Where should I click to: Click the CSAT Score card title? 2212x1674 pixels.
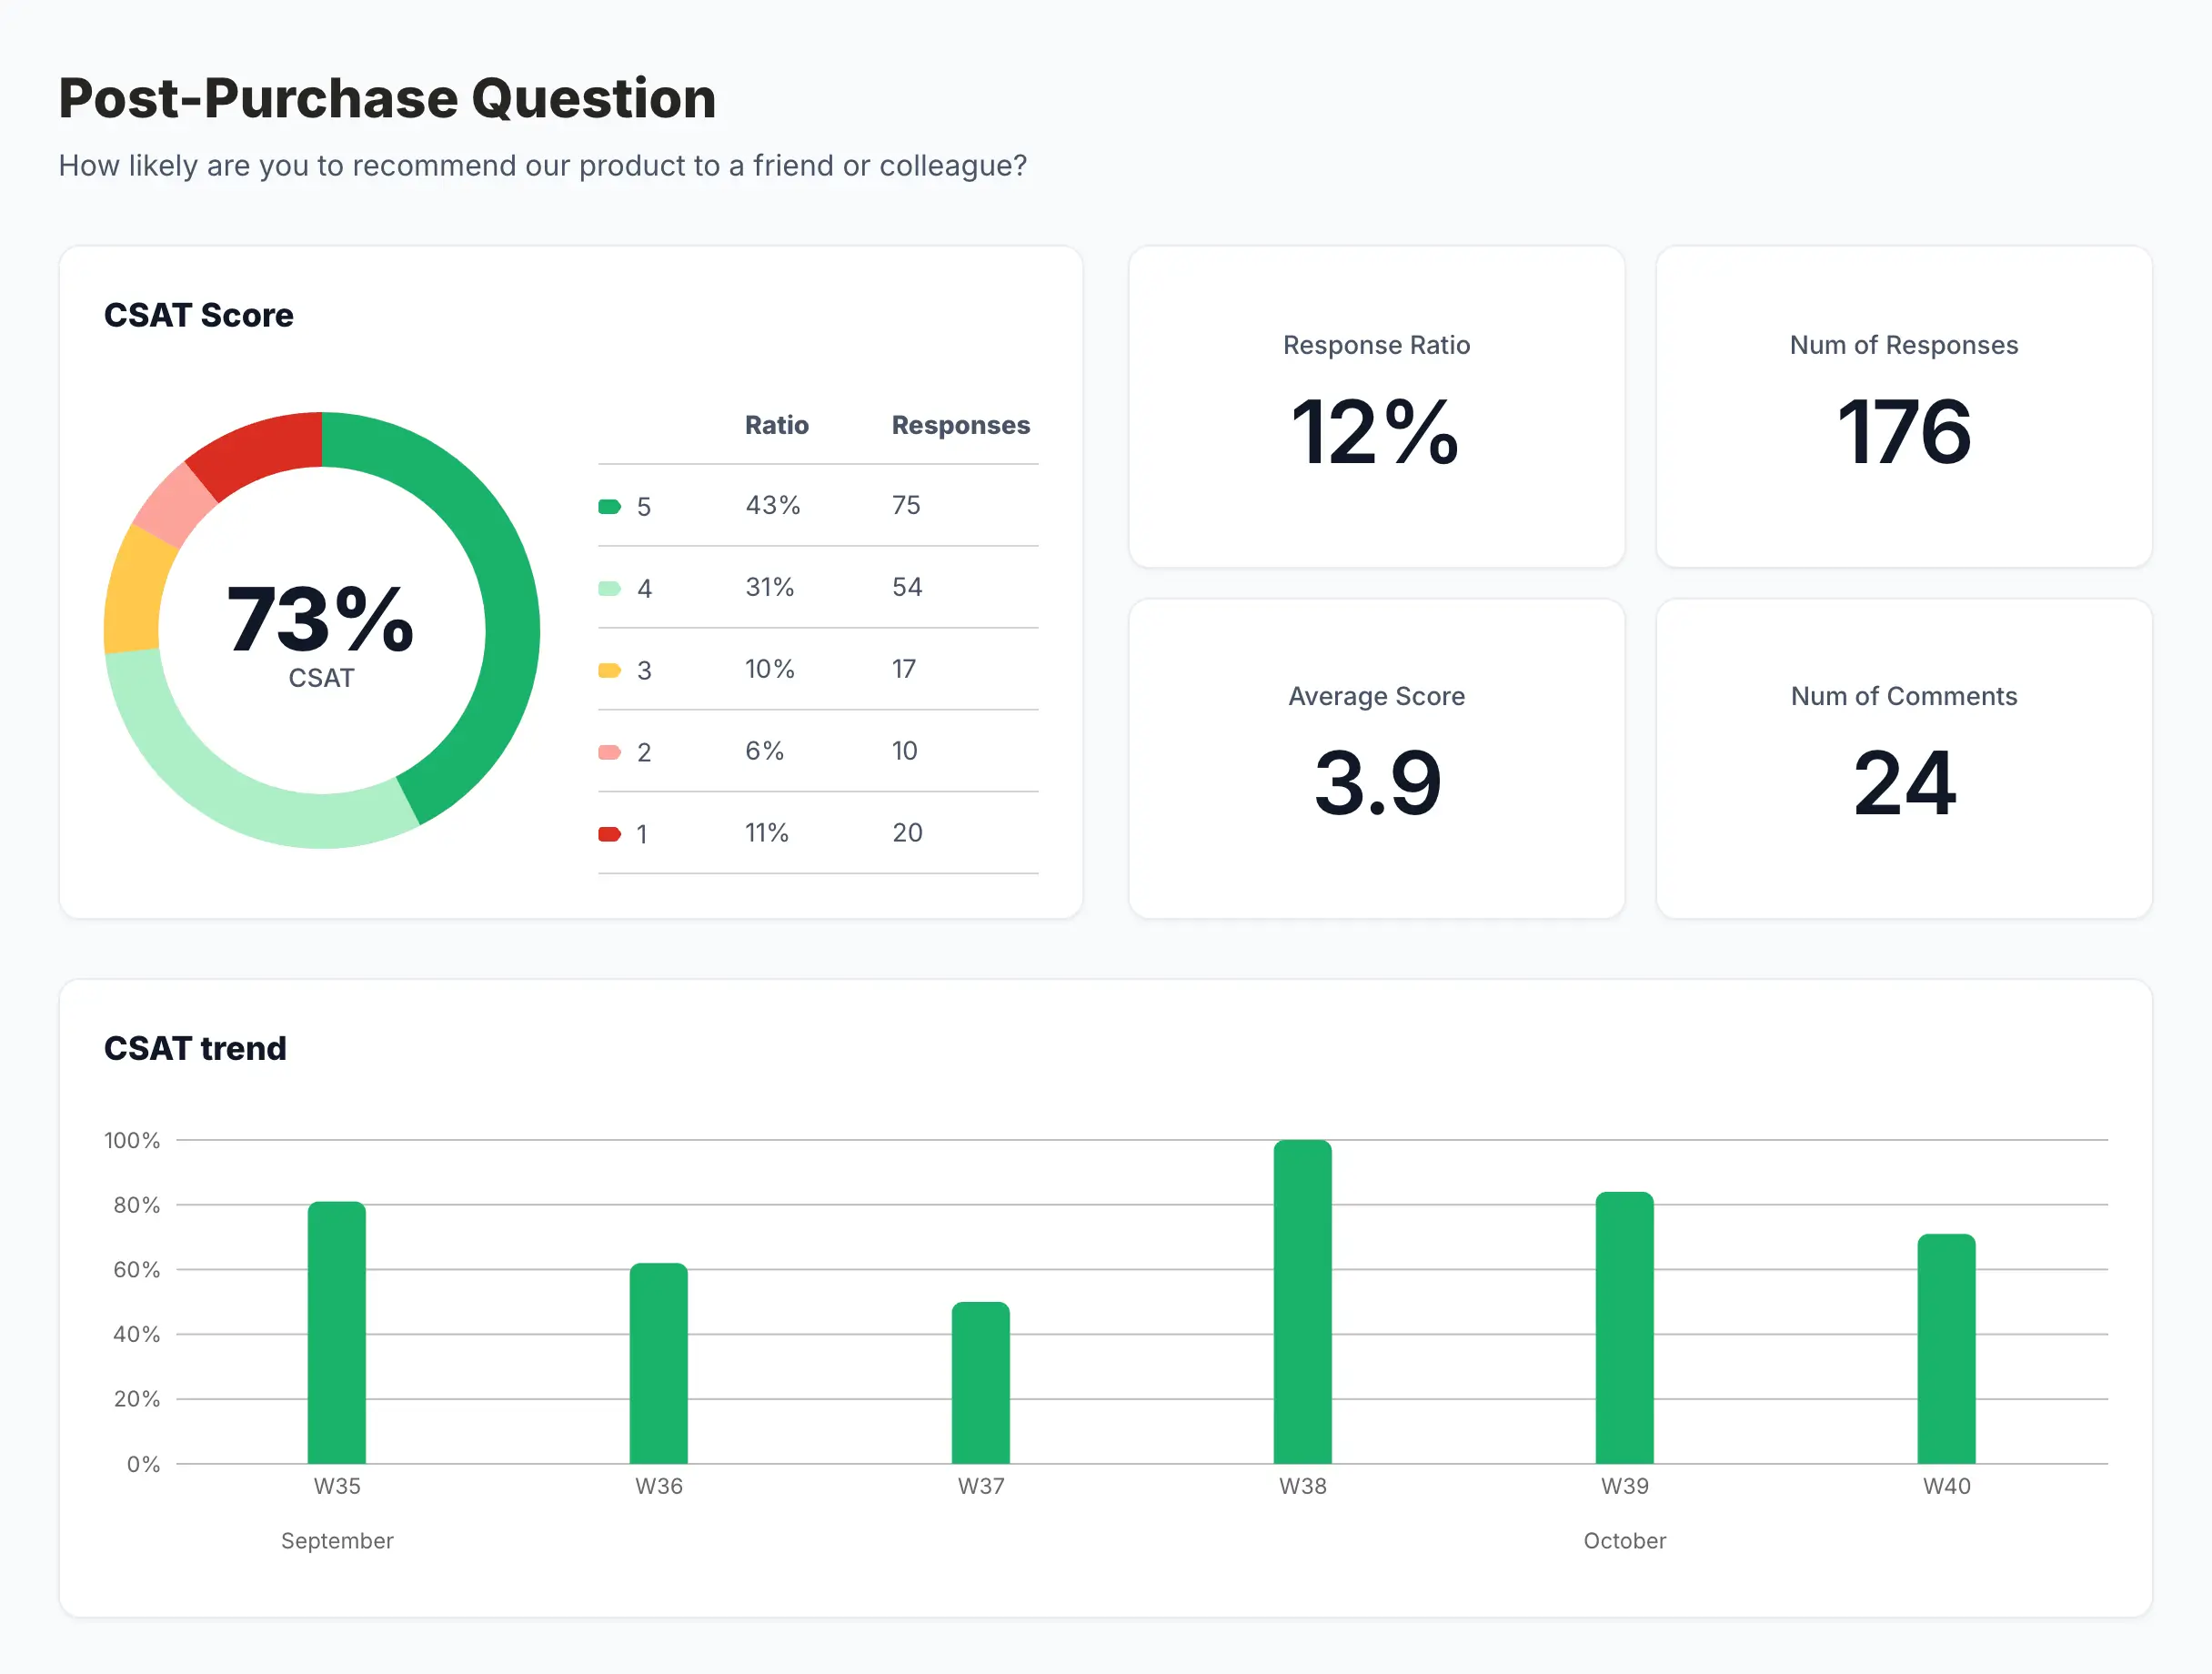[x=199, y=315]
